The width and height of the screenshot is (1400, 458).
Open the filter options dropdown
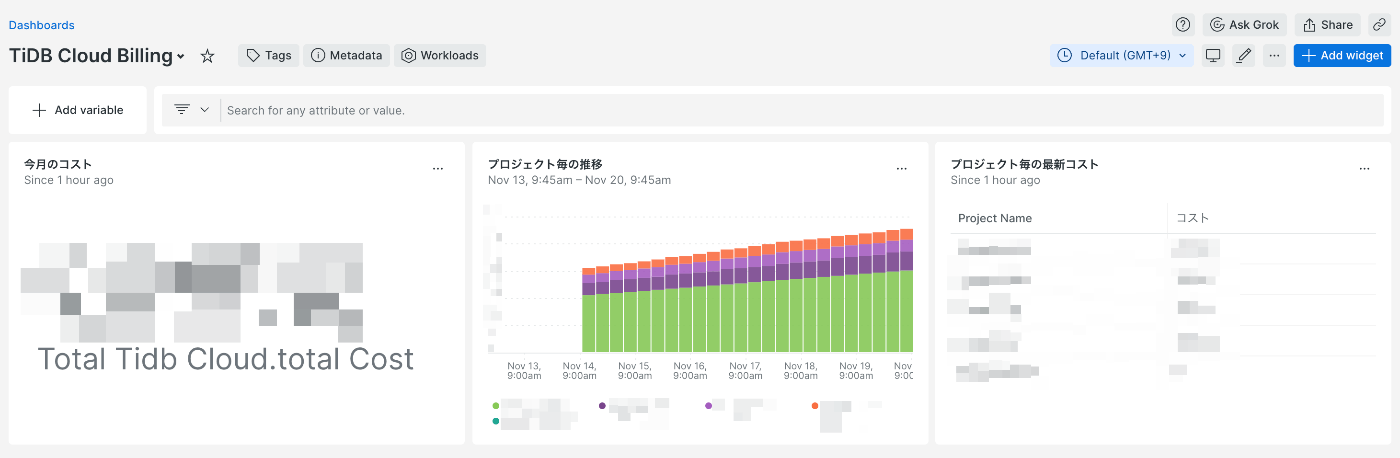coord(192,110)
